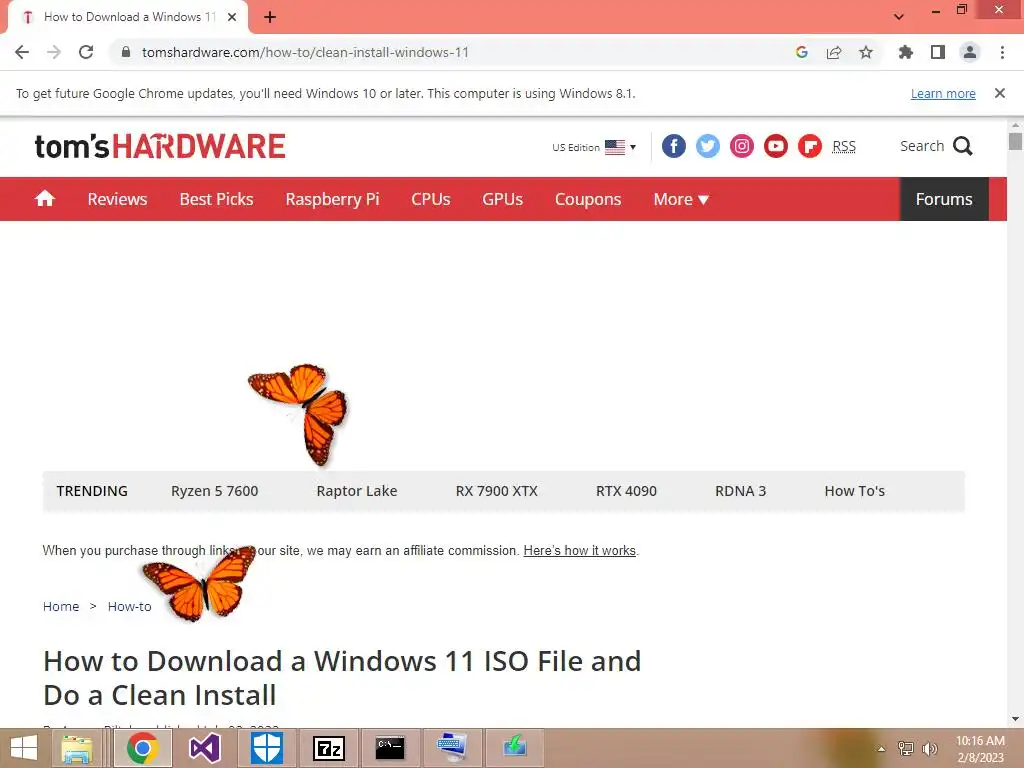
Task: Click the How-to breadcrumb link
Action: [129, 607]
